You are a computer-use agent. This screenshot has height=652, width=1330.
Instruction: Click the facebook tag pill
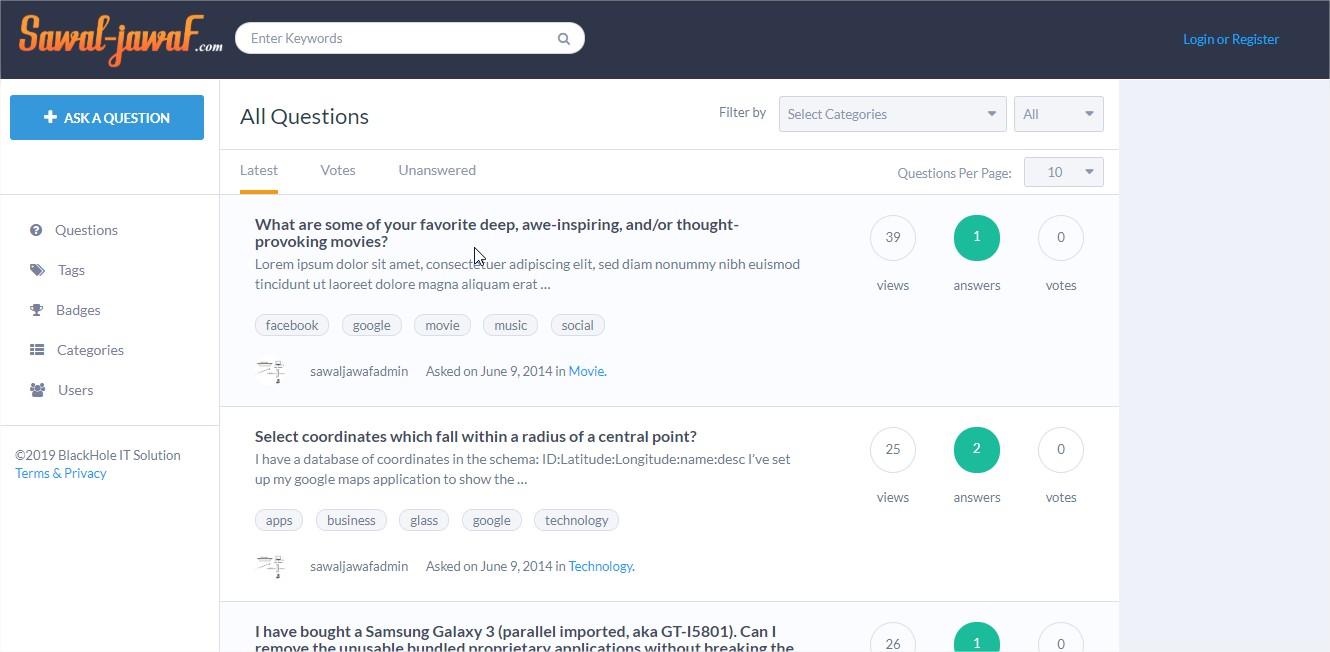point(292,325)
